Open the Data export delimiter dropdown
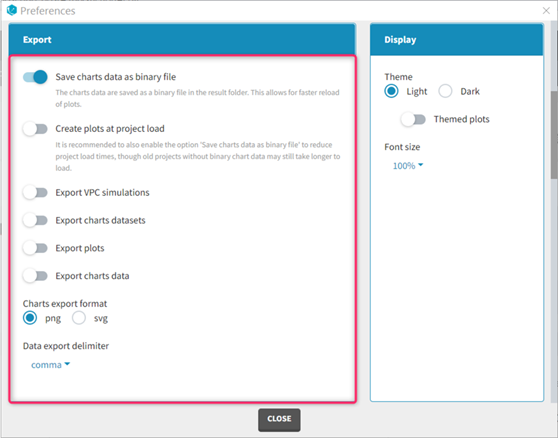Image resolution: width=558 pixels, height=438 pixels. tap(51, 365)
